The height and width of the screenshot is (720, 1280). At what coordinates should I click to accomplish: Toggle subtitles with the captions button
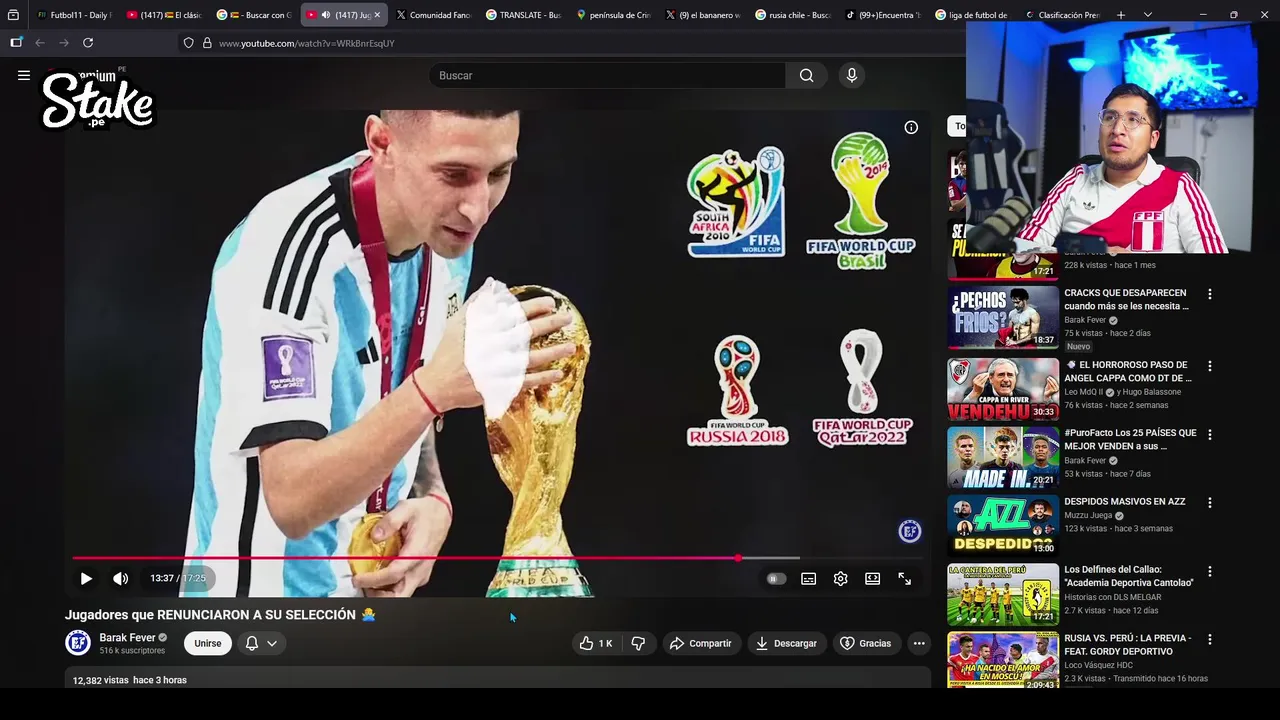point(808,578)
